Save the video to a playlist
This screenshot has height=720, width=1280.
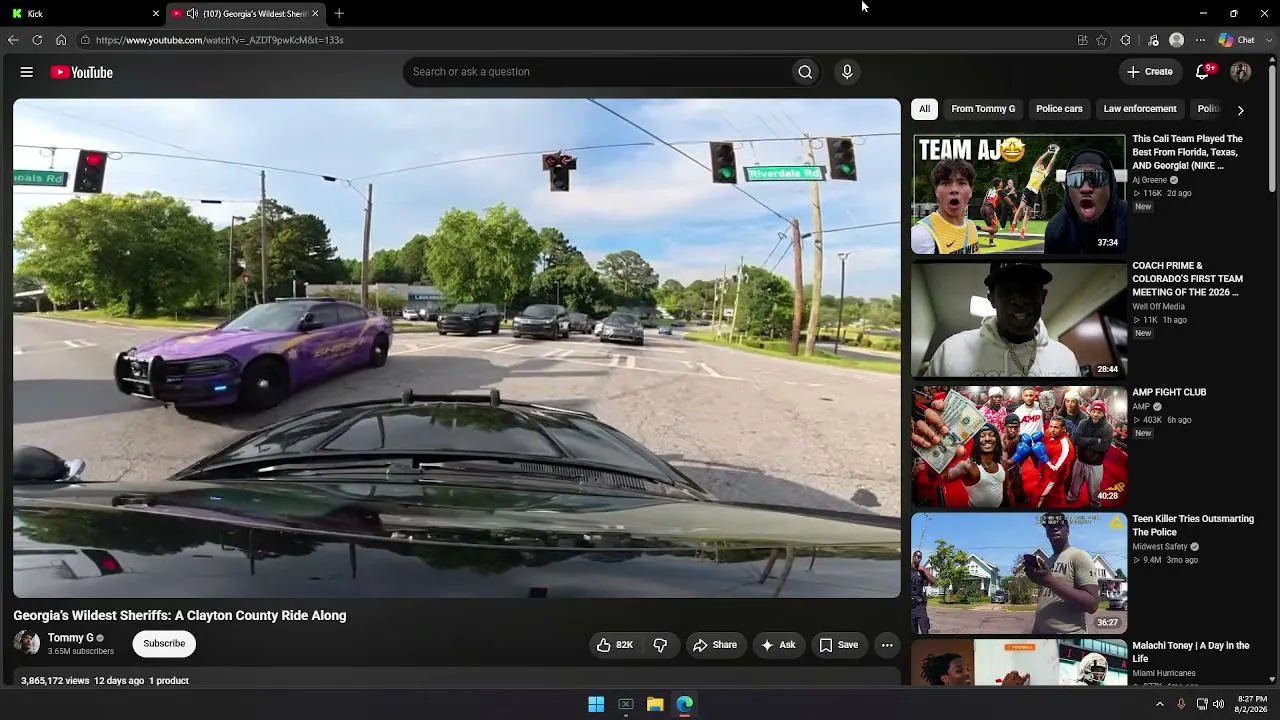[838, 645]
